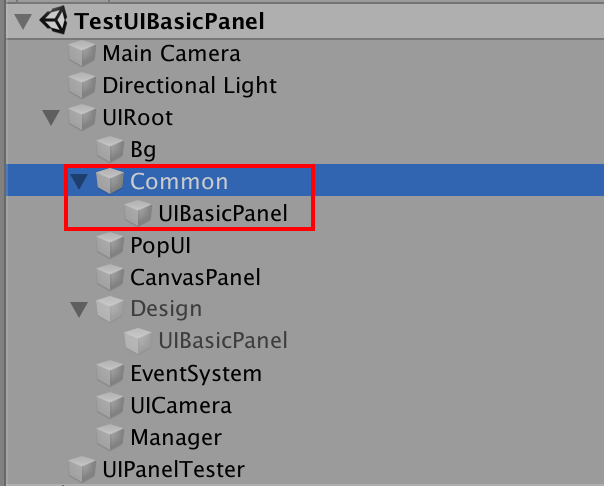Select the greyed UIBasicPanel under Design
Image resolution: width=604 pixels, height=486 pixels.
pyautogui.click(x=222, y=341)
